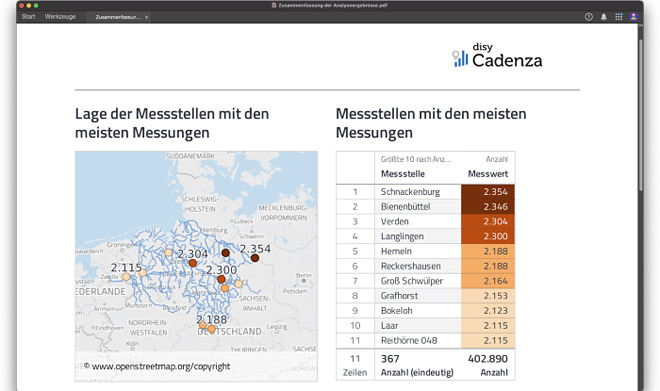Click the PDF file icon in title bar

pyautogui.click(x=274, y=5)
